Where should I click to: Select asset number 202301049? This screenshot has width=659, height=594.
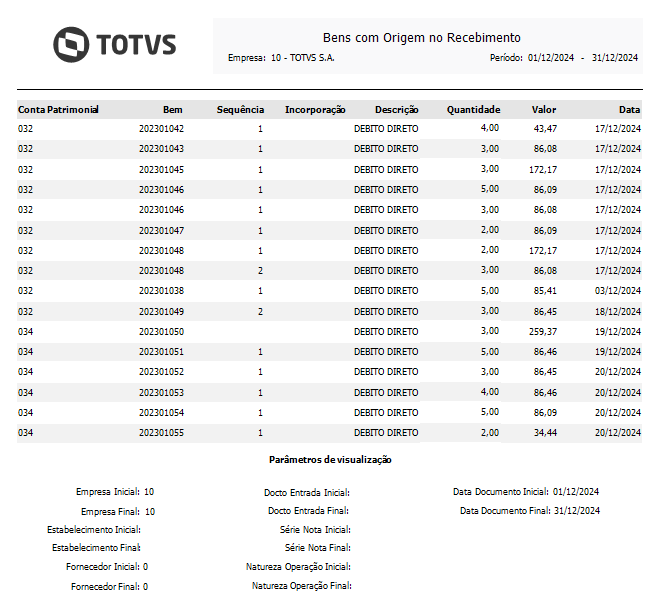(161, 312)
